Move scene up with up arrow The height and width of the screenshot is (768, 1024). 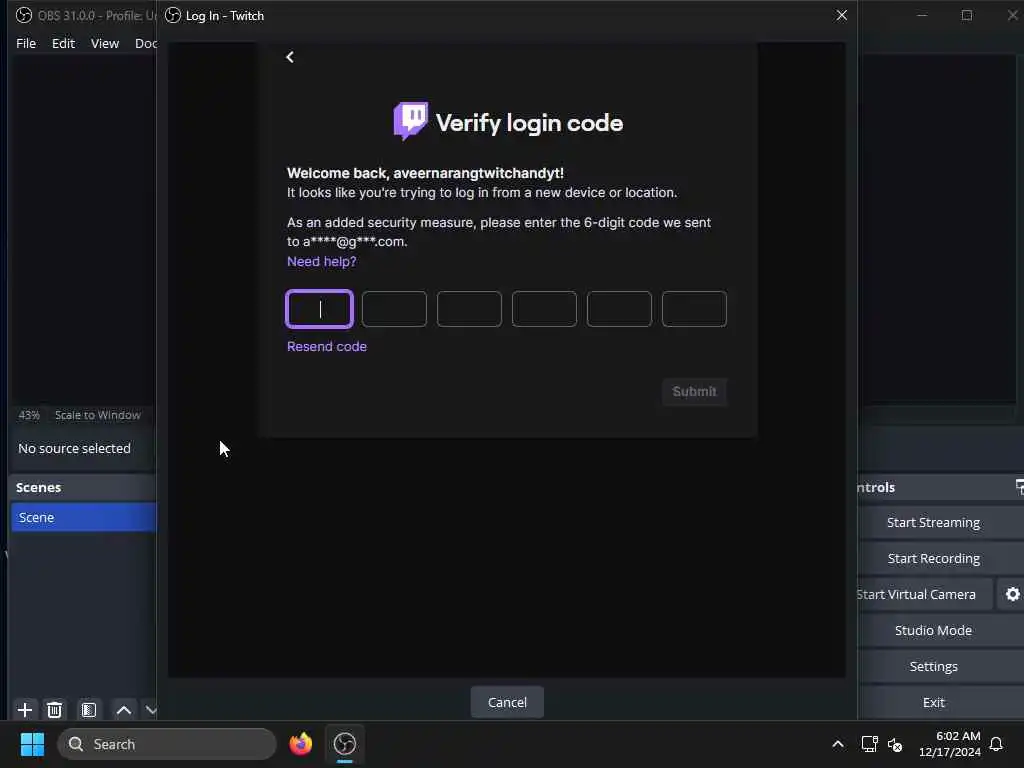(x=124, y=709)
